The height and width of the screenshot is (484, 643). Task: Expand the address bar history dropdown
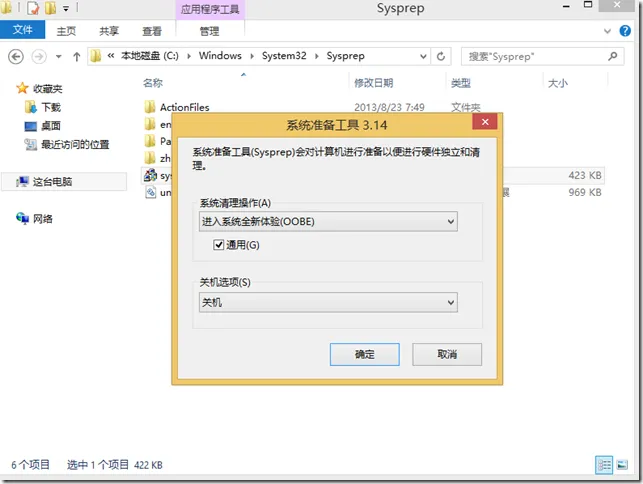(x=423, y=56)
